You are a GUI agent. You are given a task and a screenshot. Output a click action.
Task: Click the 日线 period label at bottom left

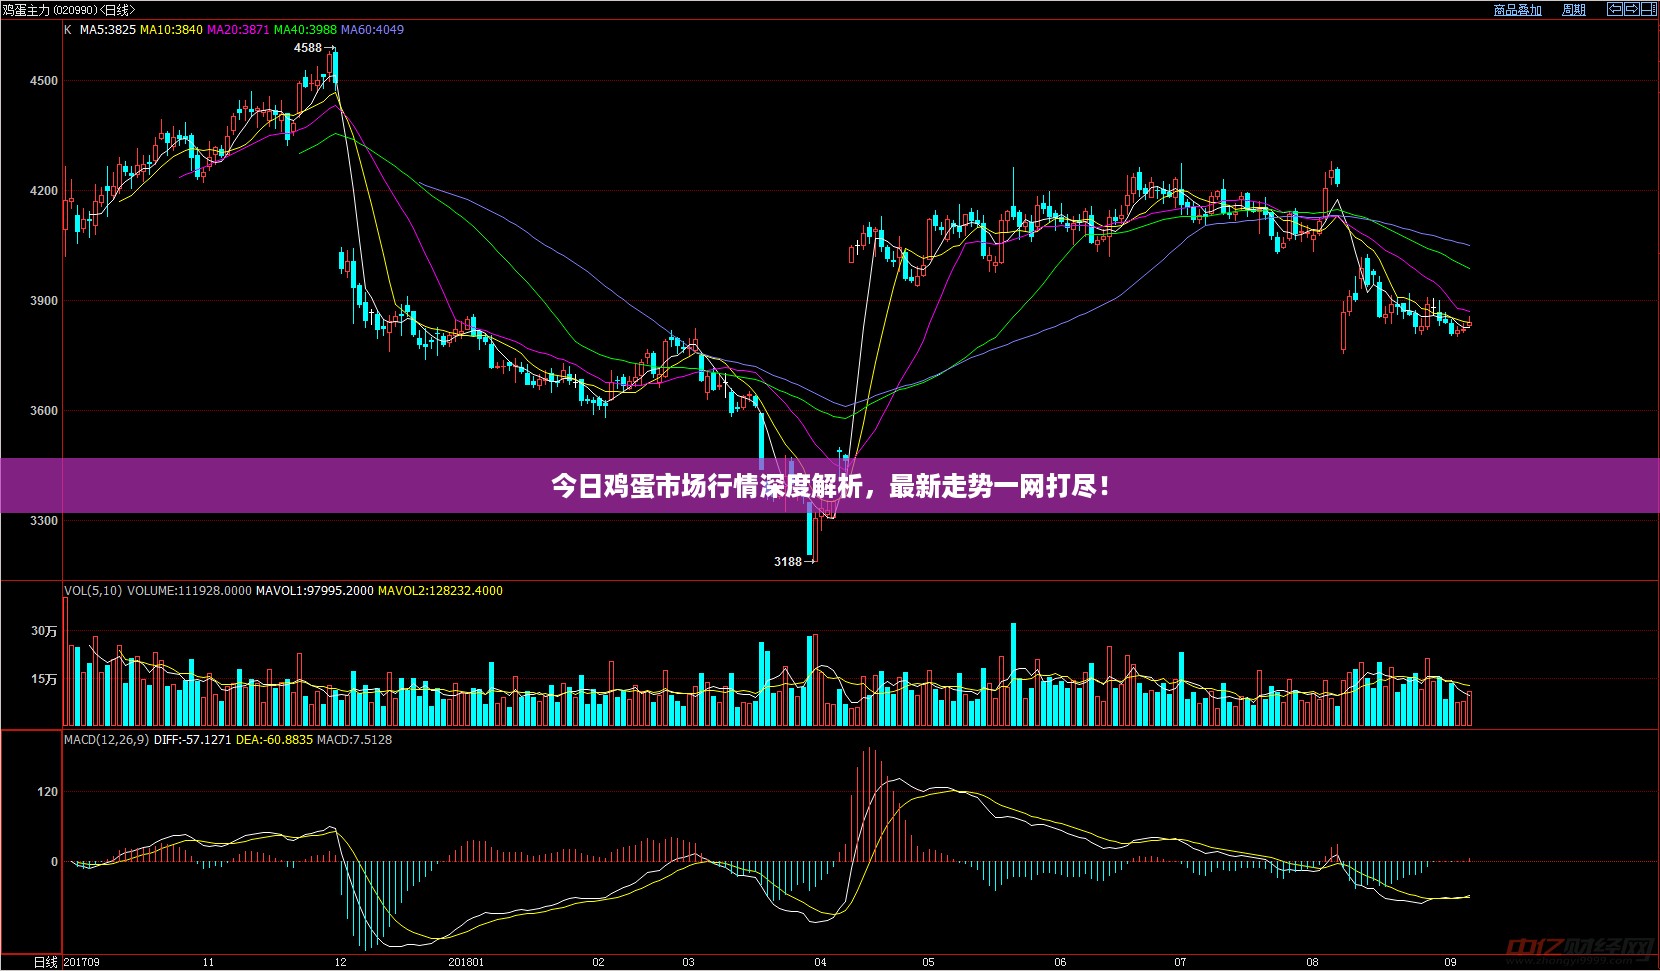46,962
